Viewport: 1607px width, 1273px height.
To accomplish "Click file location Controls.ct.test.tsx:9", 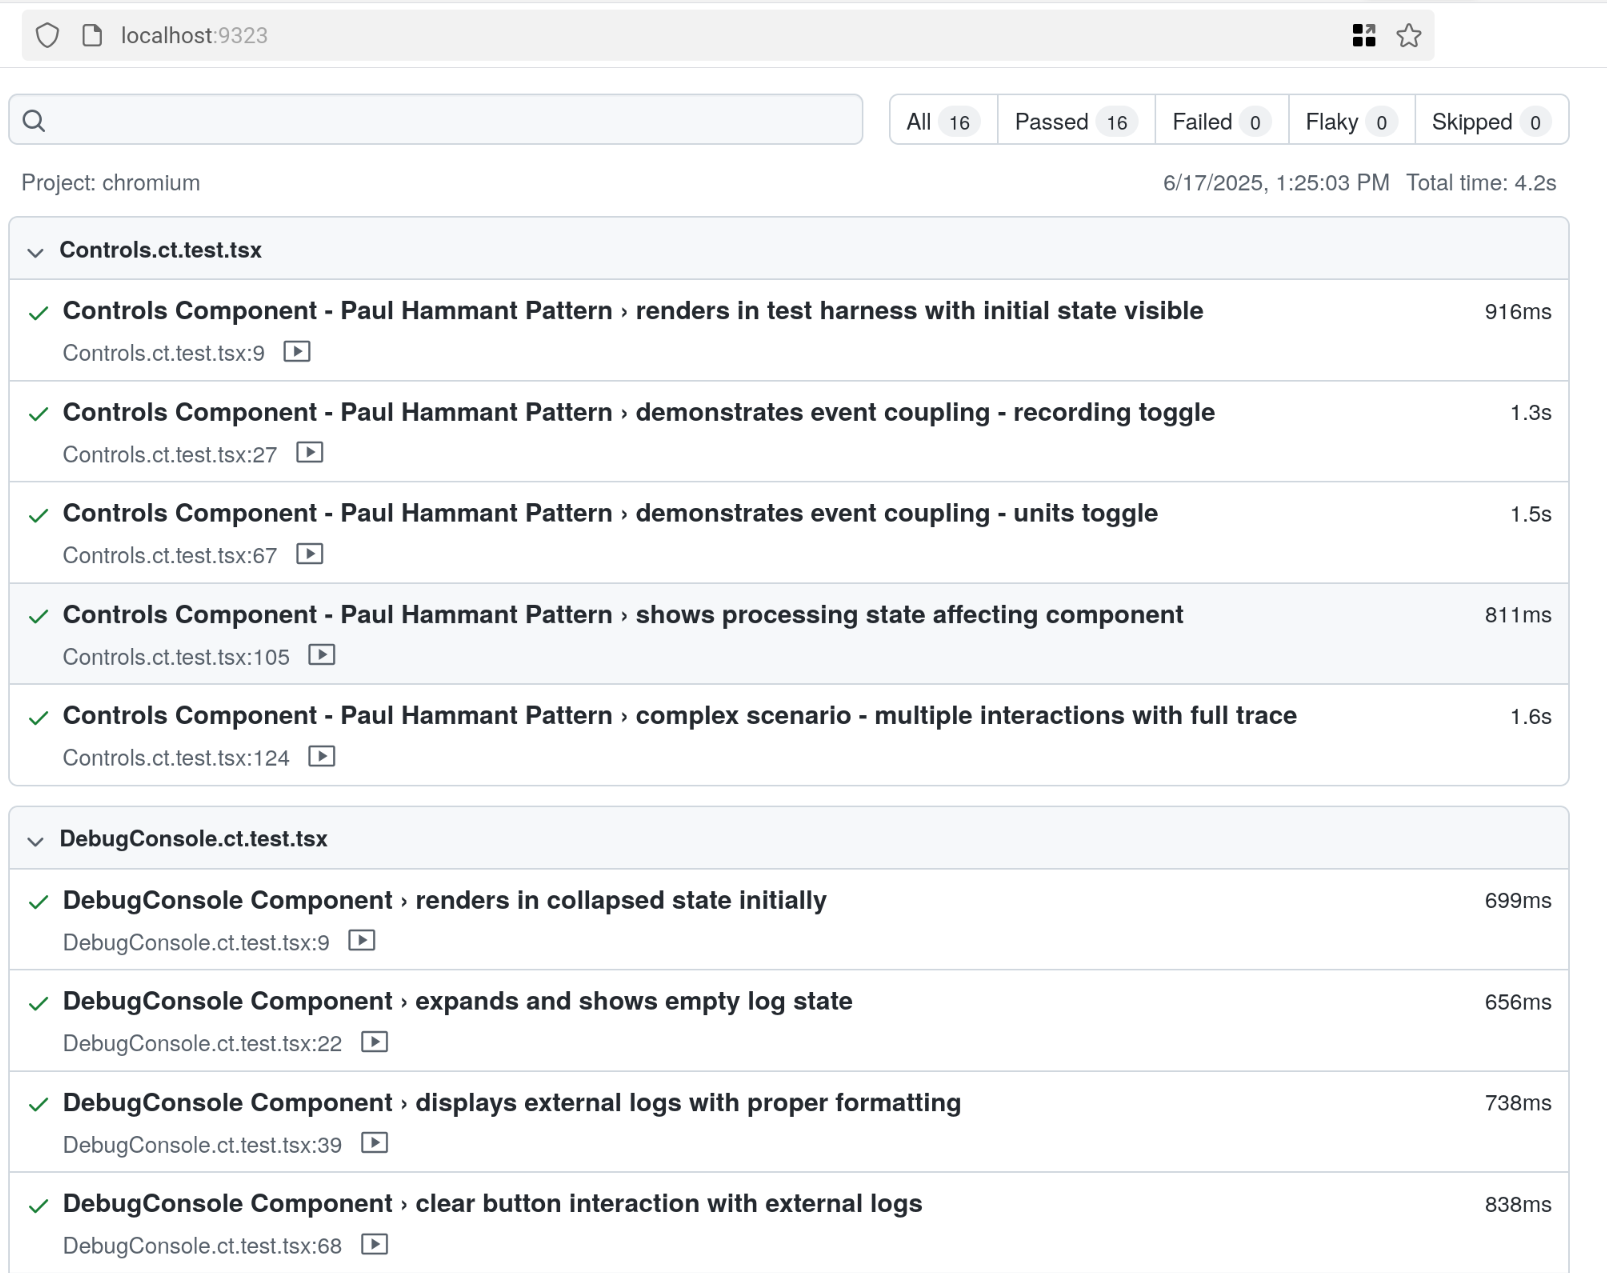I will tap(164, 353).
